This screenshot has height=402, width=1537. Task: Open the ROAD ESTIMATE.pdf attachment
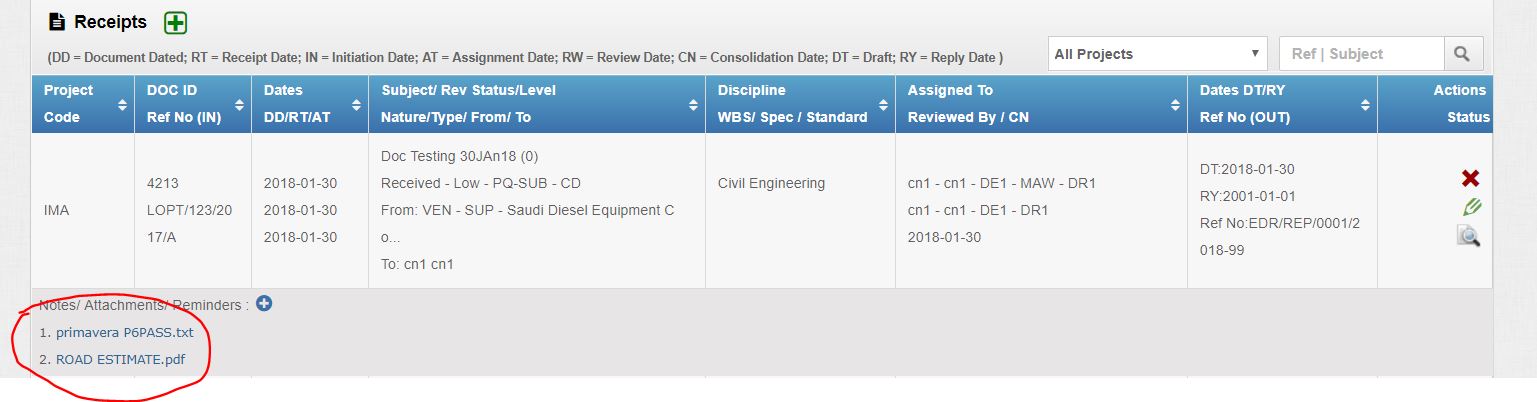tap(120, 359)
